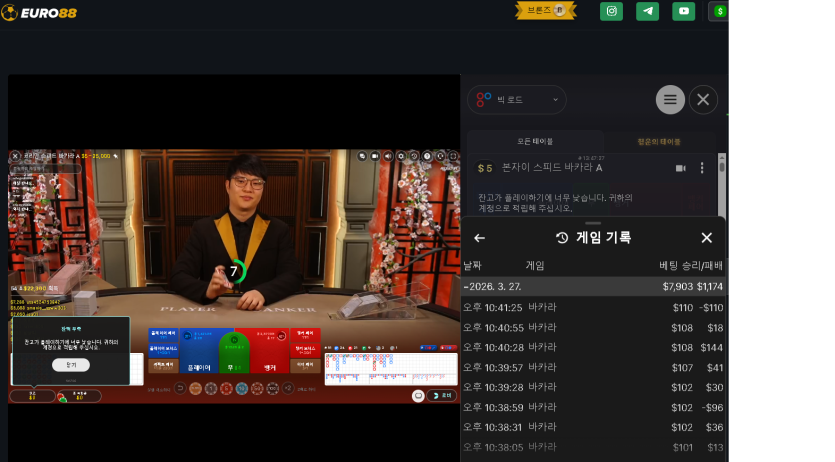The width and height of the screenshot is (835, 462).
Task: Toggle the video camera in game toolbar
Action: tap(375, 156)
